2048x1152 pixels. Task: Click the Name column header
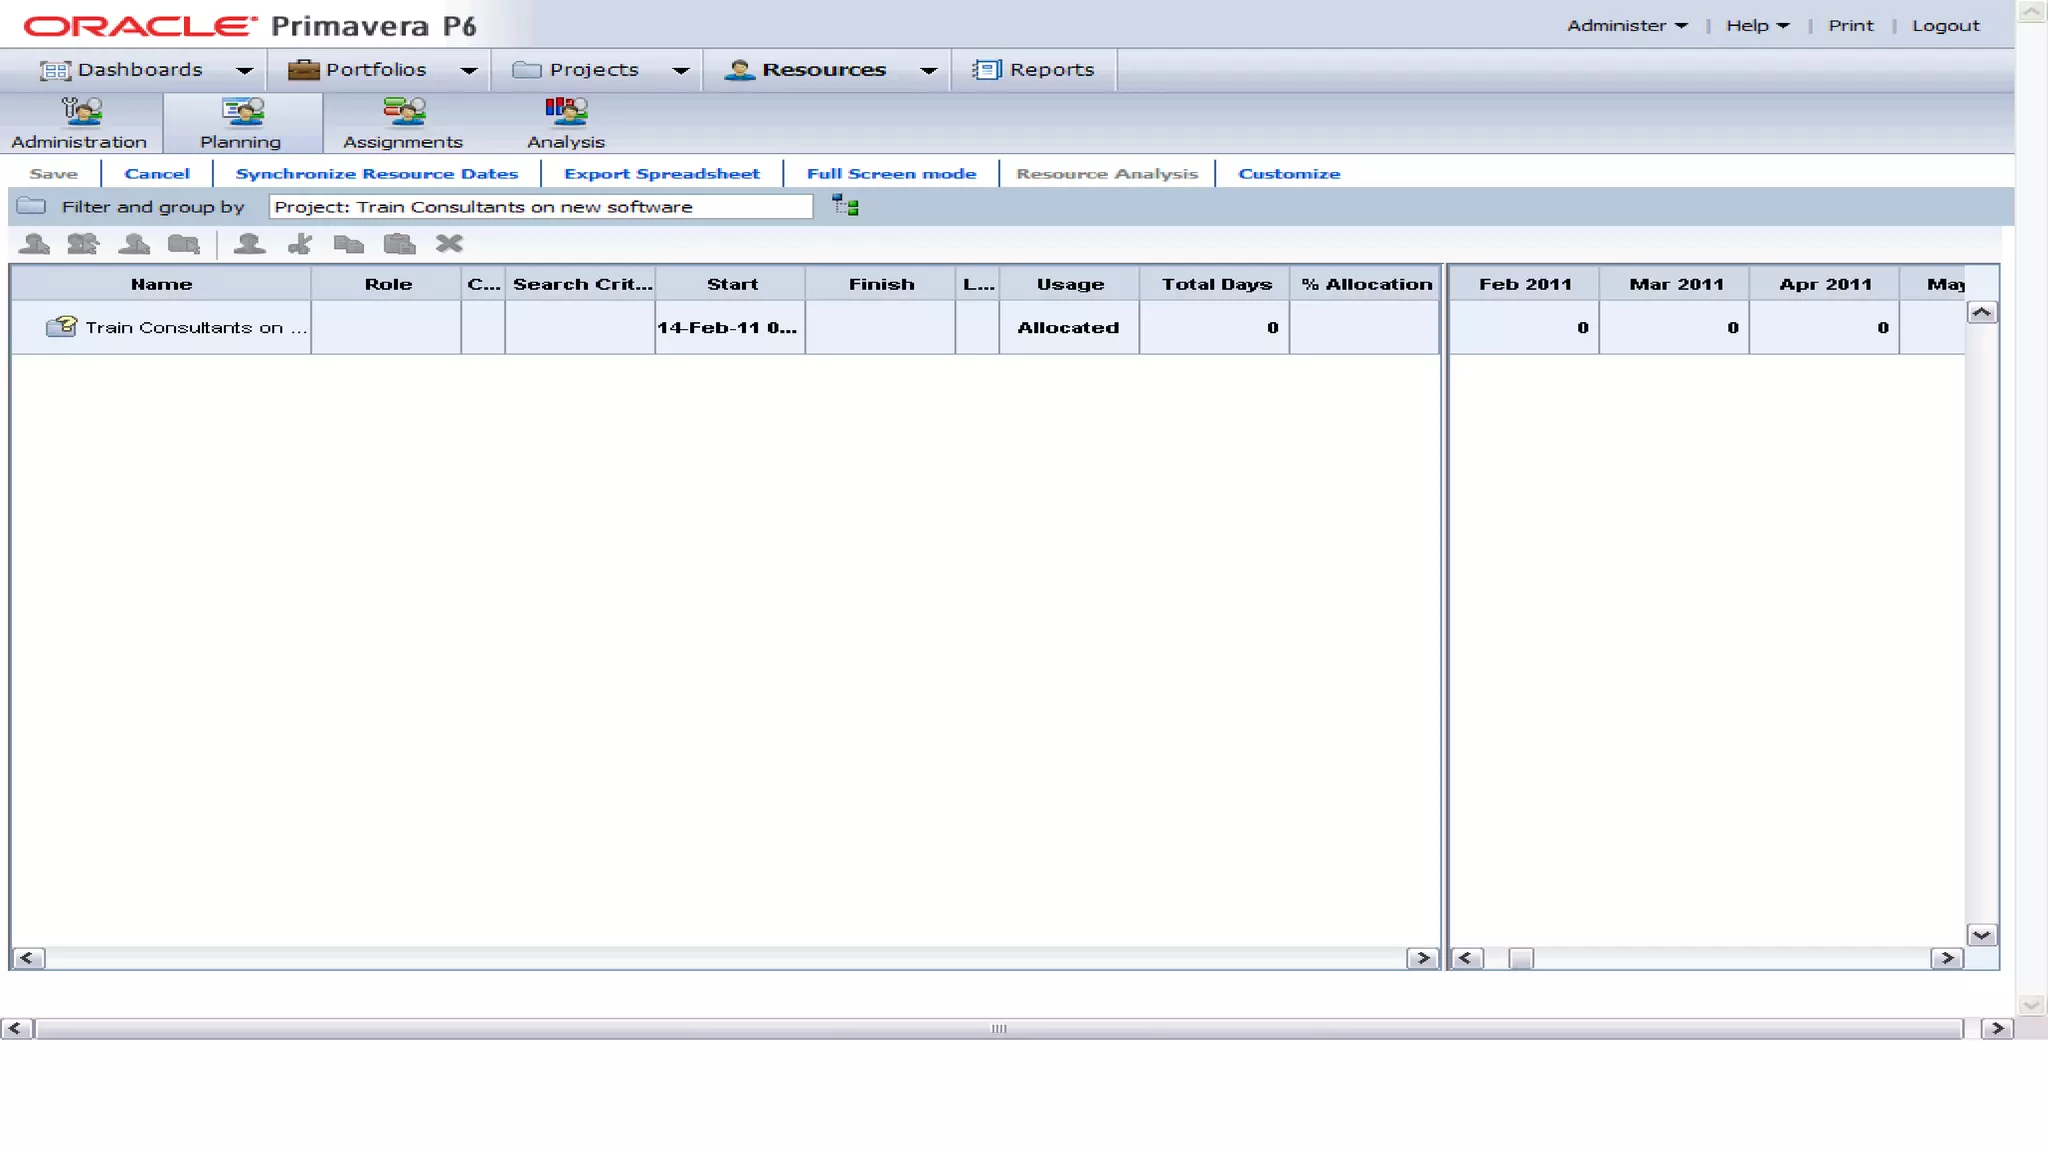[161, 284]
